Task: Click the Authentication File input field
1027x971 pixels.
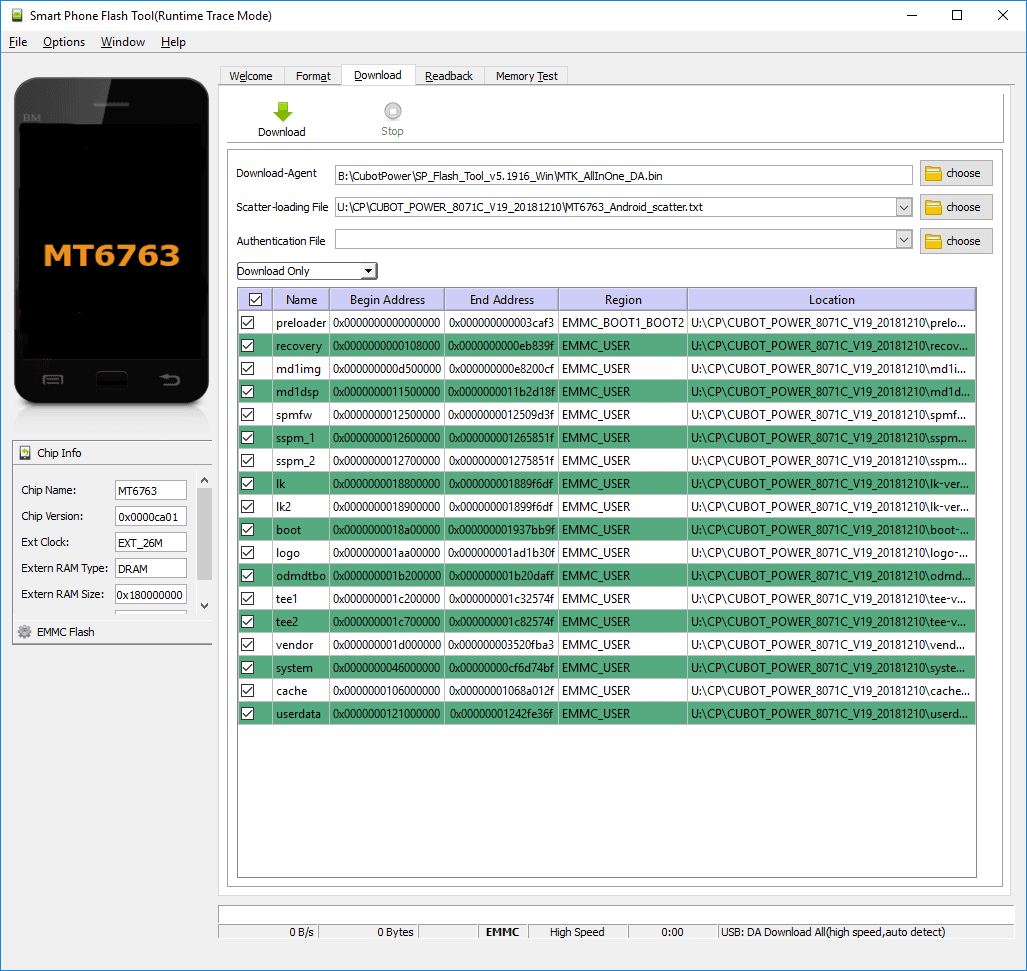Action: coord(616,240)
